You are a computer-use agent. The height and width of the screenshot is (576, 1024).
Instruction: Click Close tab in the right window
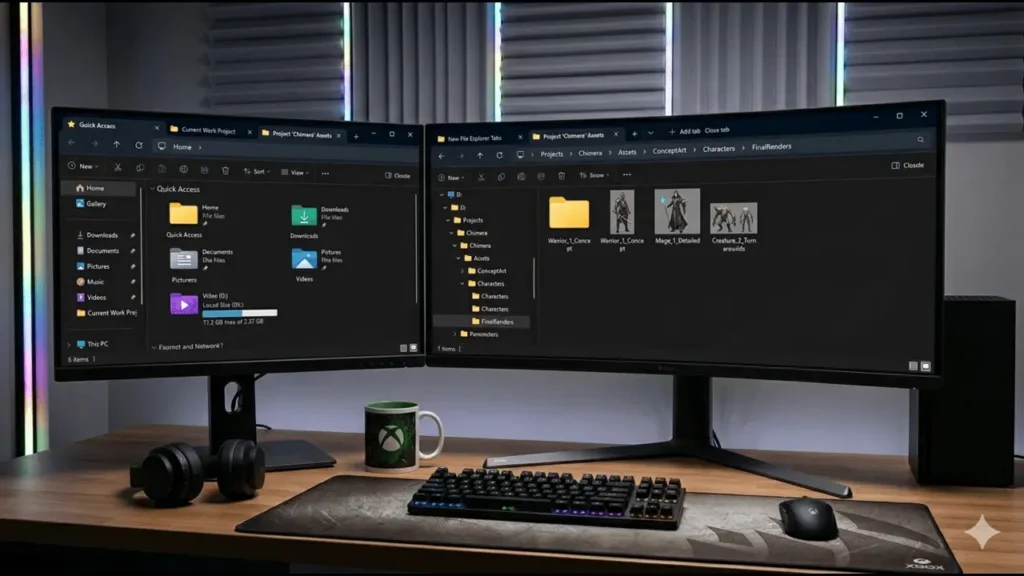tap(715, 131)
